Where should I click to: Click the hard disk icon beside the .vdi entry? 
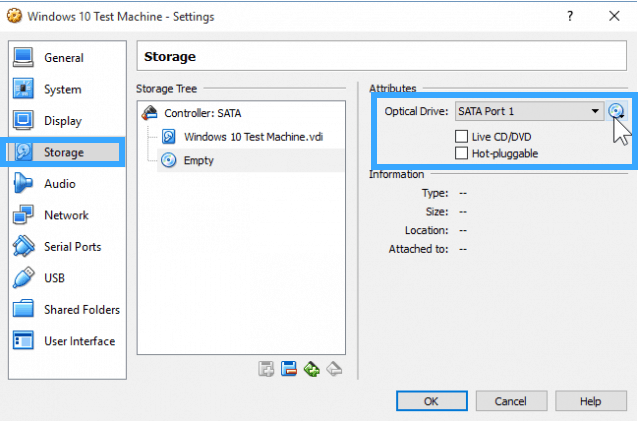(169, 137)
